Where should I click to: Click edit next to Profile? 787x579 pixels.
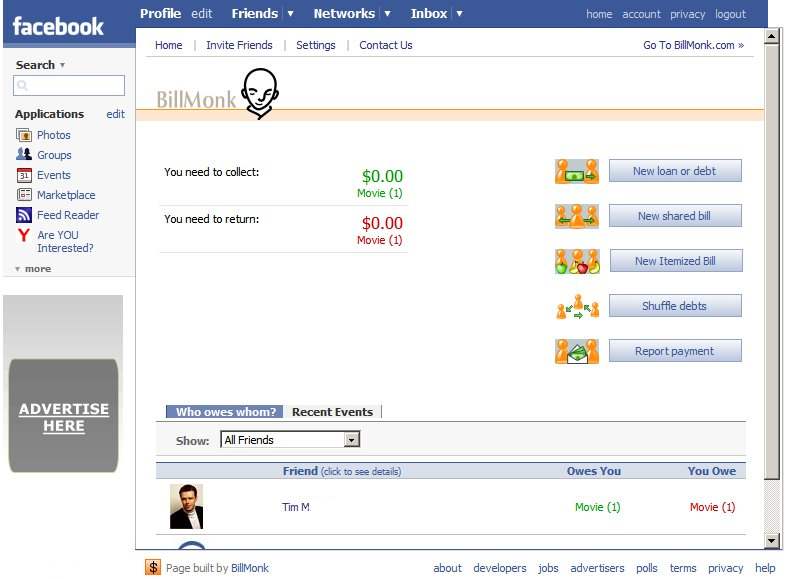(x=202, y=14)
